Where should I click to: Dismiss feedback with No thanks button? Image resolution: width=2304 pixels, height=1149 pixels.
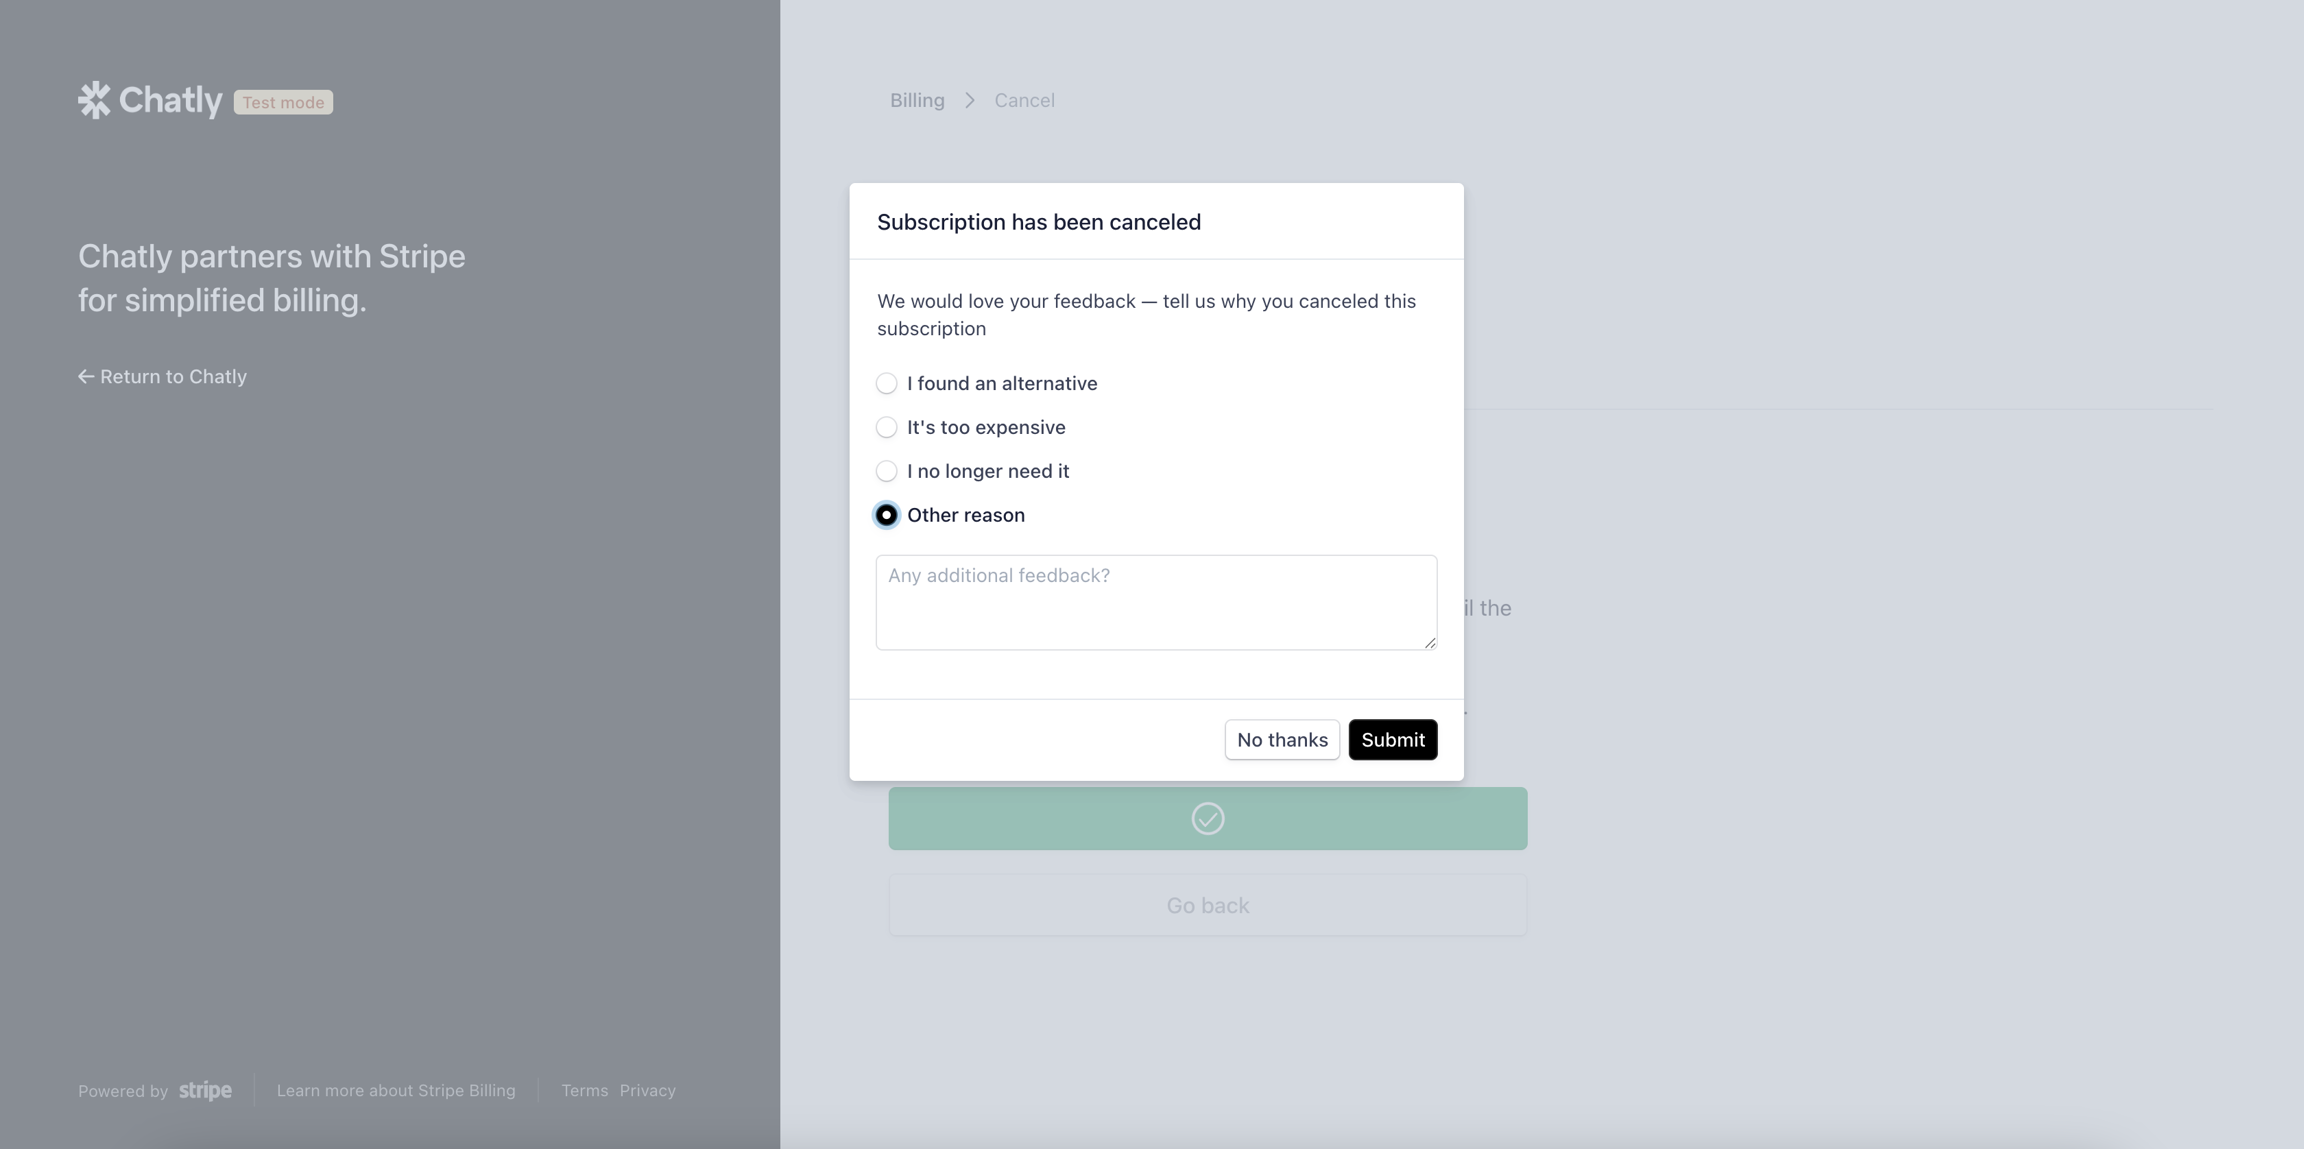click(1282, 740)
